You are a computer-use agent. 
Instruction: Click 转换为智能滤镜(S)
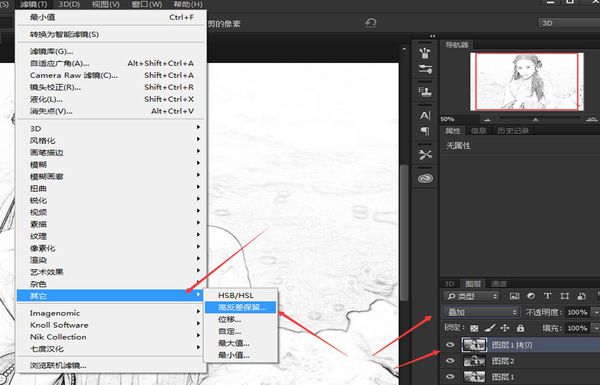(x=111, y=34)
